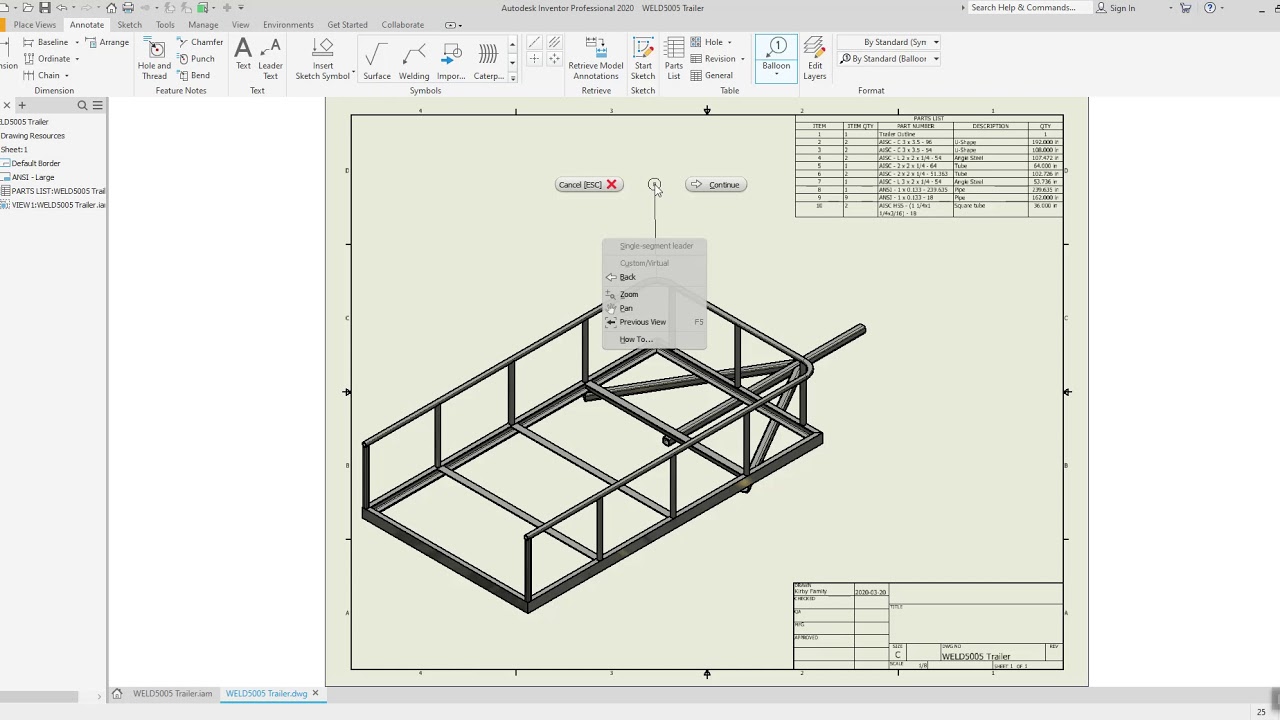The image size is (1280, 720).
Task: Open the Help question mark icon
Action: 1210,8
